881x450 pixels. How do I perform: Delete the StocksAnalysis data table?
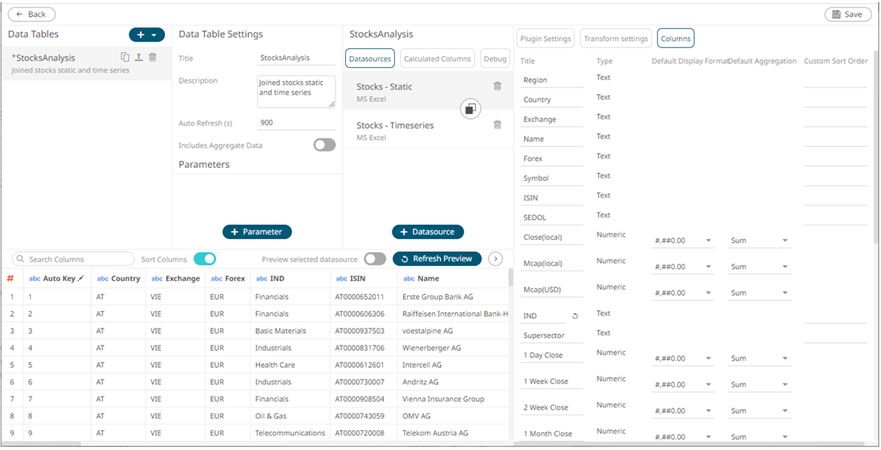coord(152,58)
